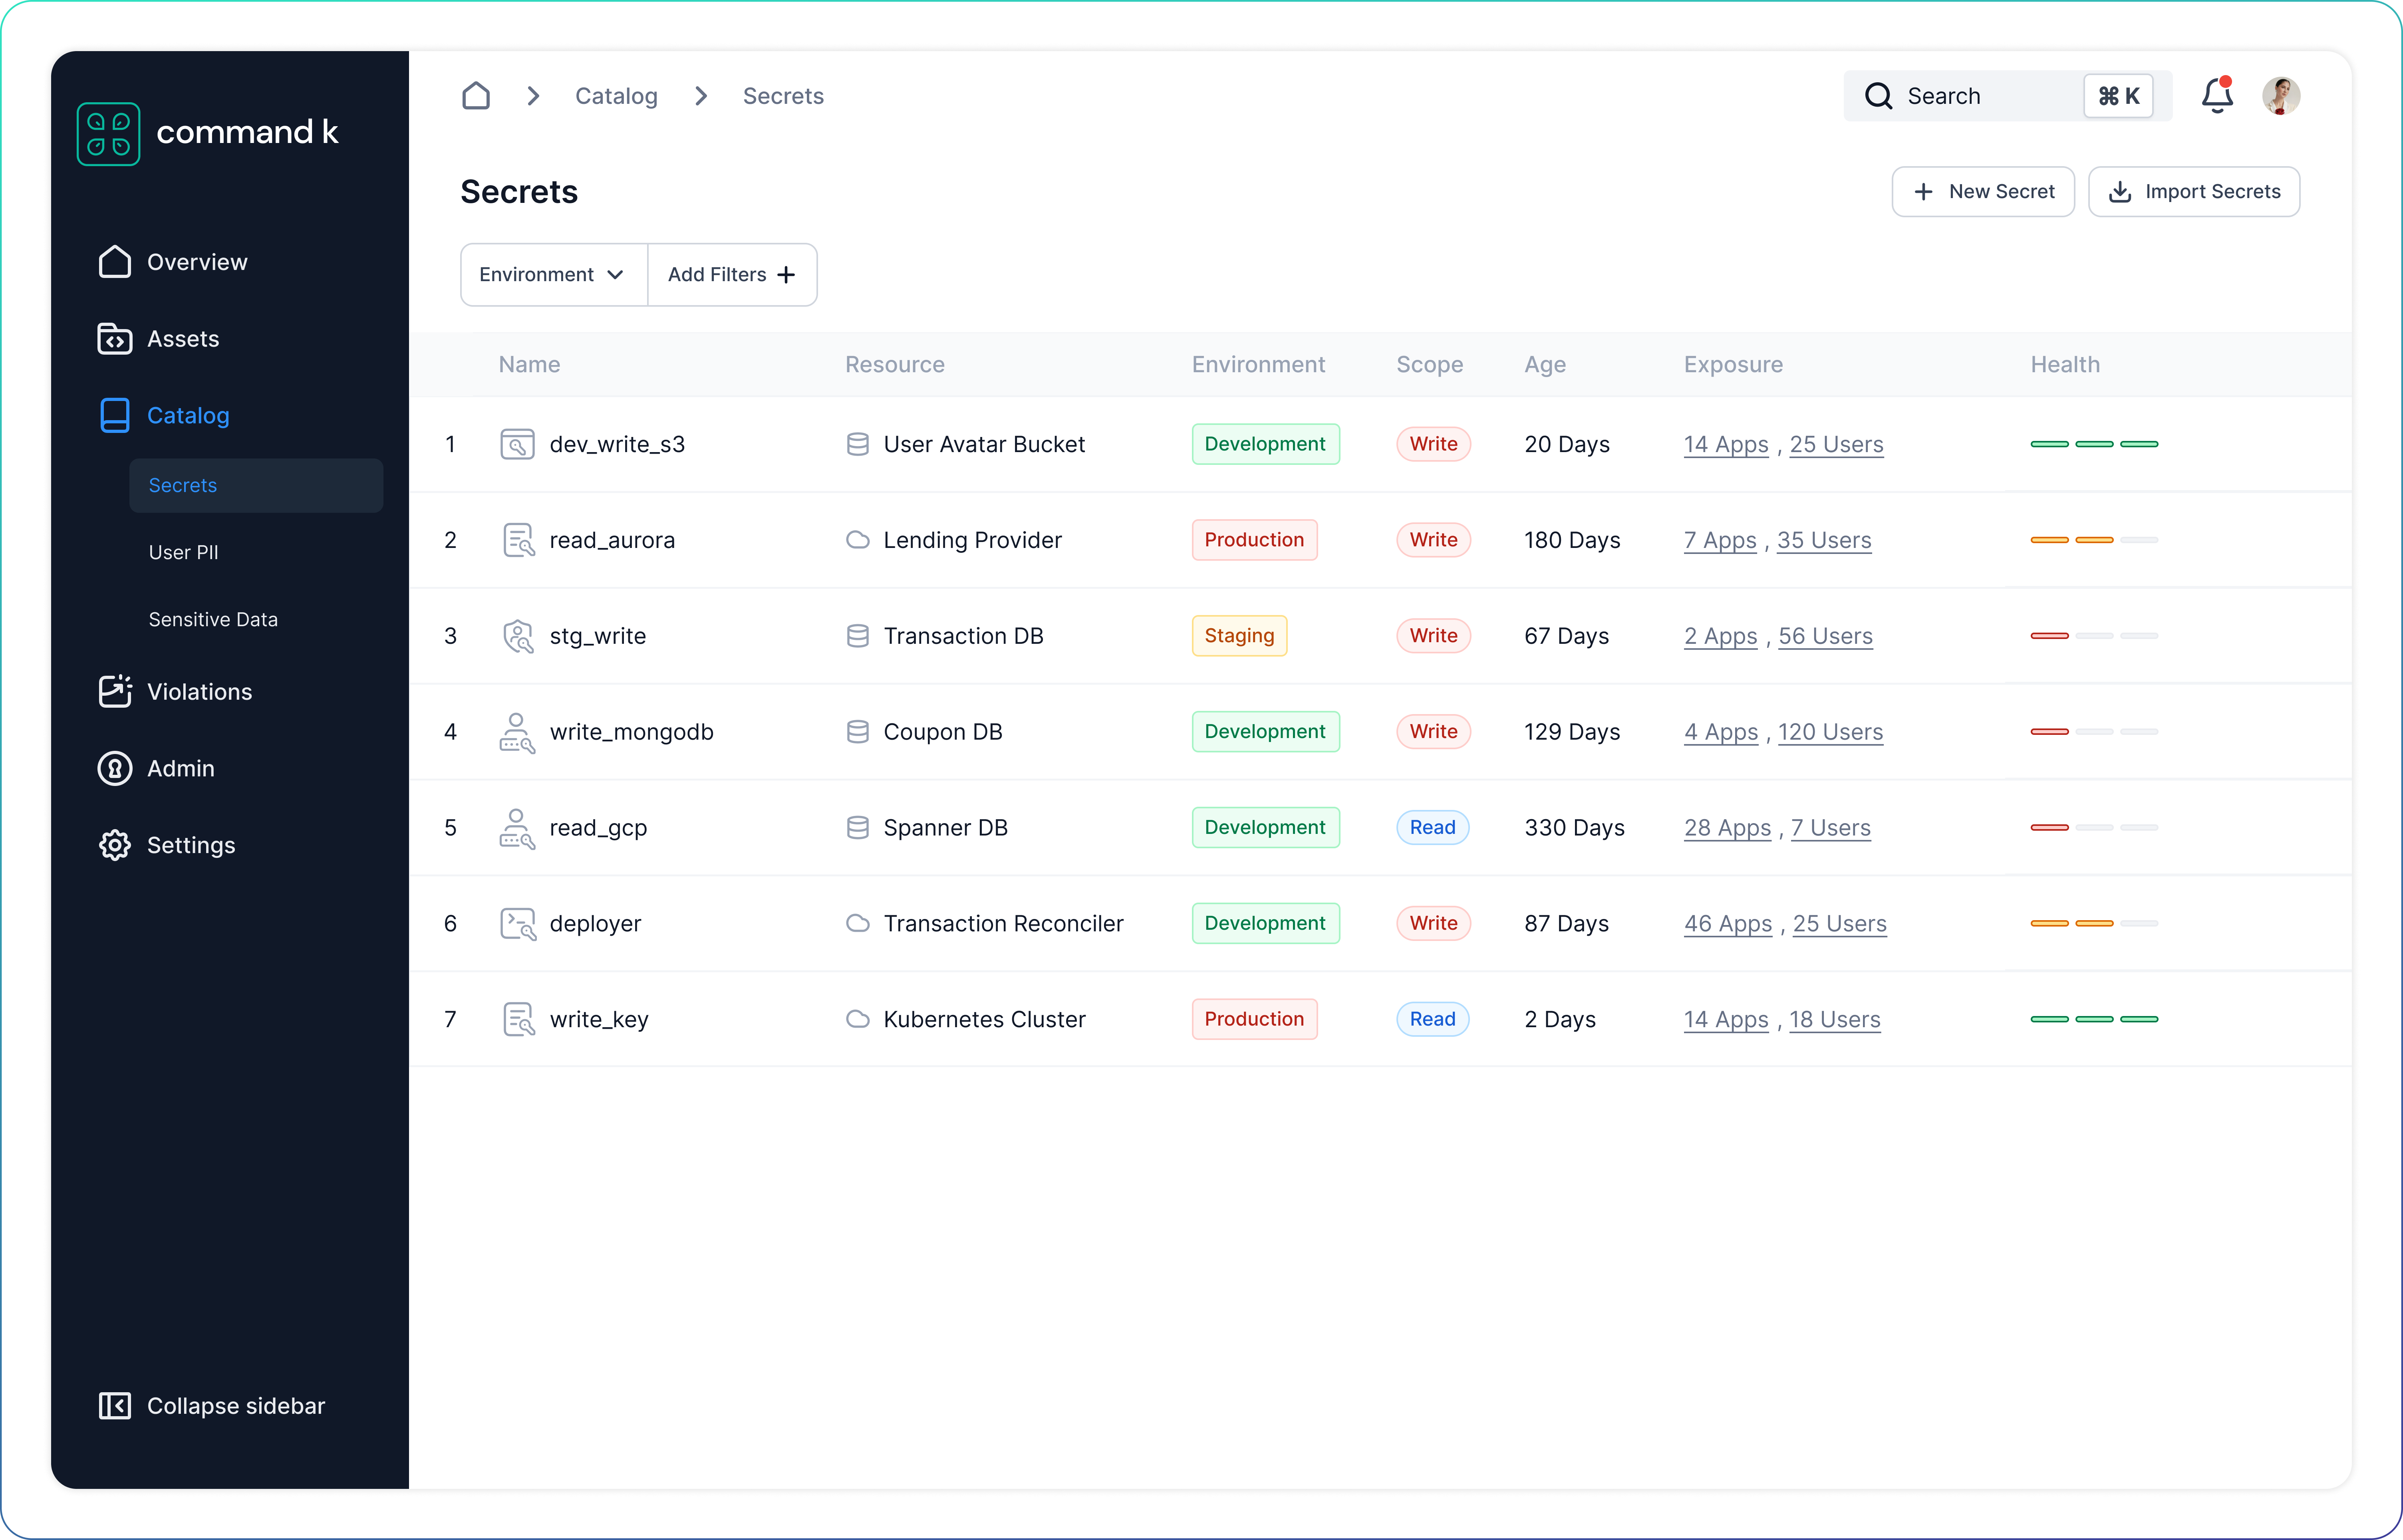This screenshot has height=1540, width=2403.
Task: Open 46 Apps link for deployer
Action: [1728, 924]
